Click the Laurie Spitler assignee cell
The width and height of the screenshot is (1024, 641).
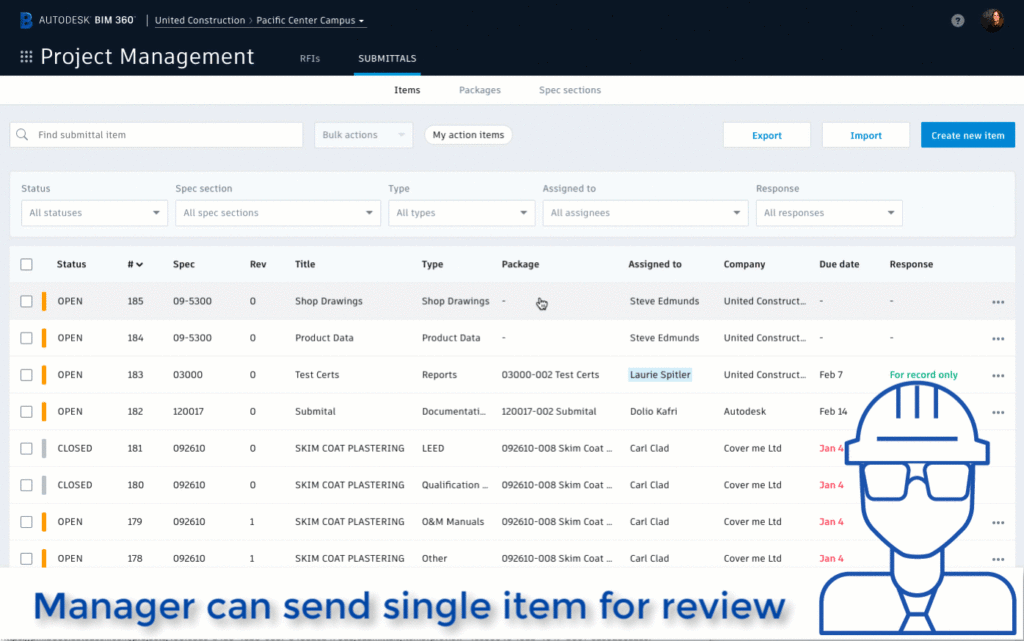[660, 375]
